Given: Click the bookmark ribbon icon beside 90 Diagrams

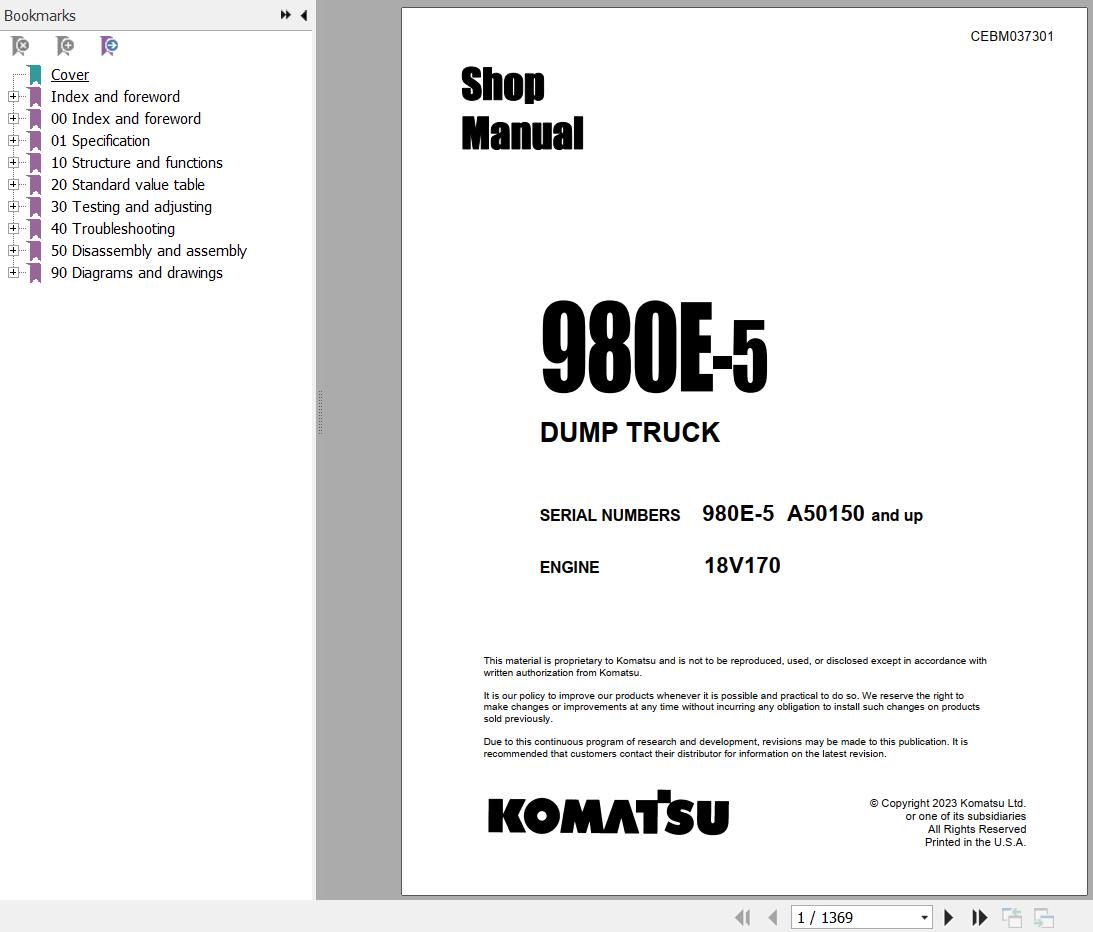Looking at the screenshot, I should 35,273.
